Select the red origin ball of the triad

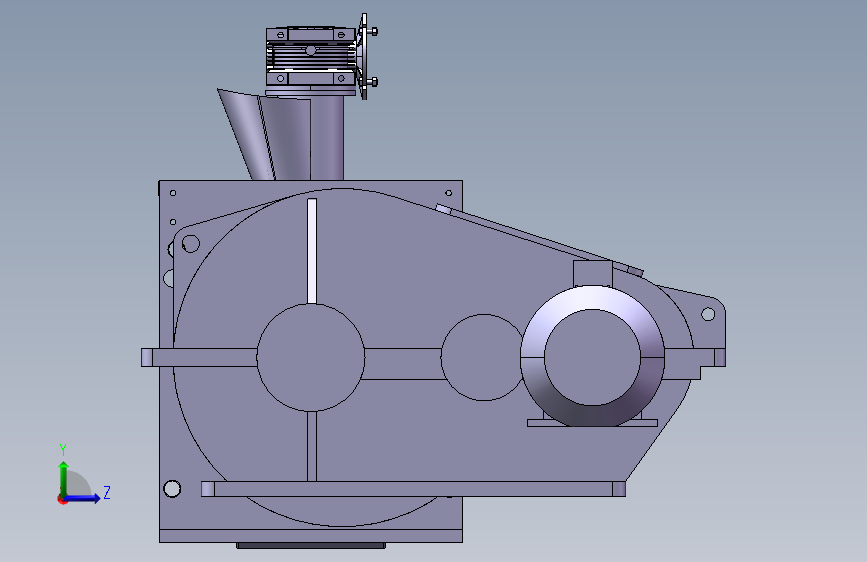pos(62,499)
